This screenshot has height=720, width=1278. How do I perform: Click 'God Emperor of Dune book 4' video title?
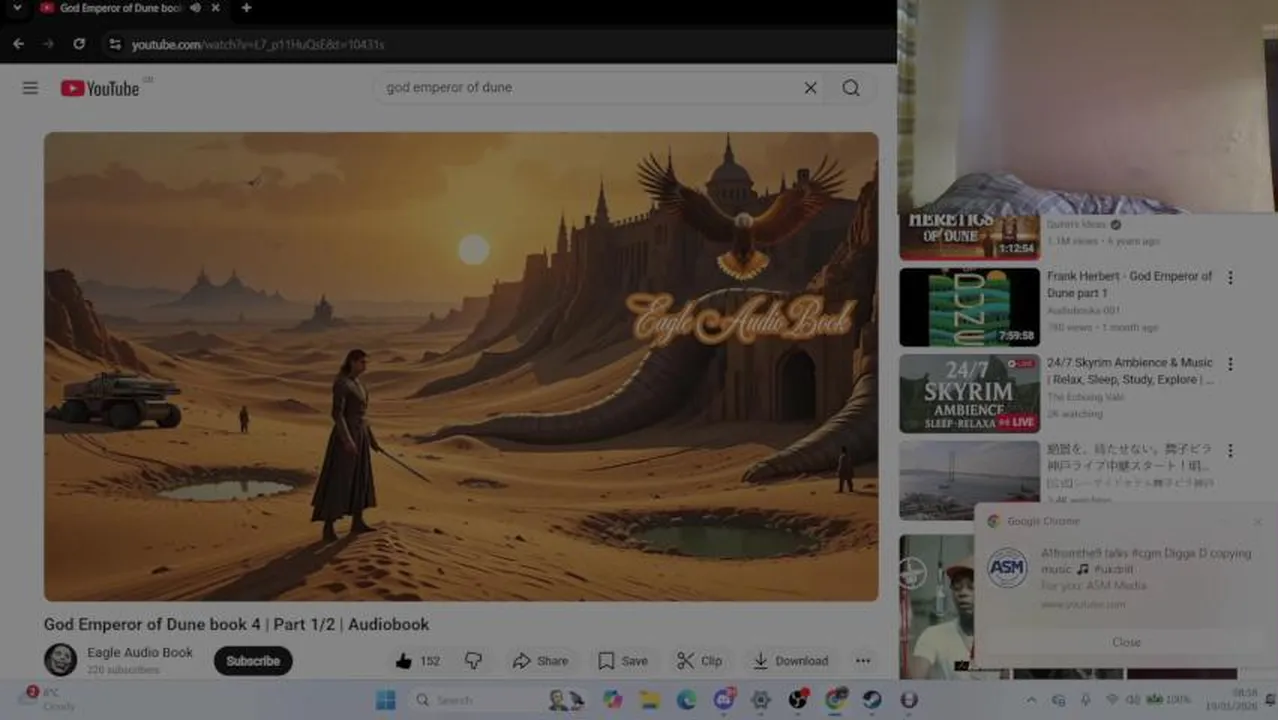point(236,624)
